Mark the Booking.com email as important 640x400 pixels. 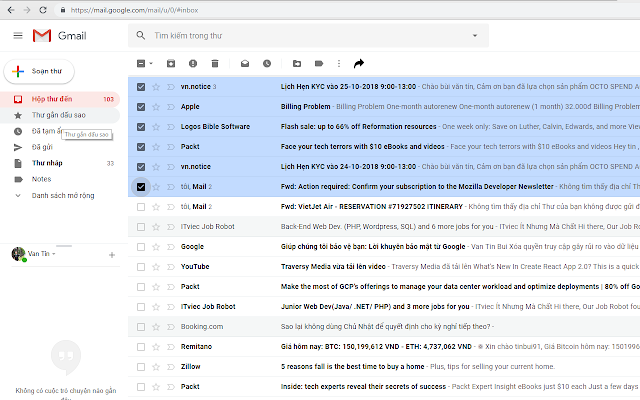(171, 327)
